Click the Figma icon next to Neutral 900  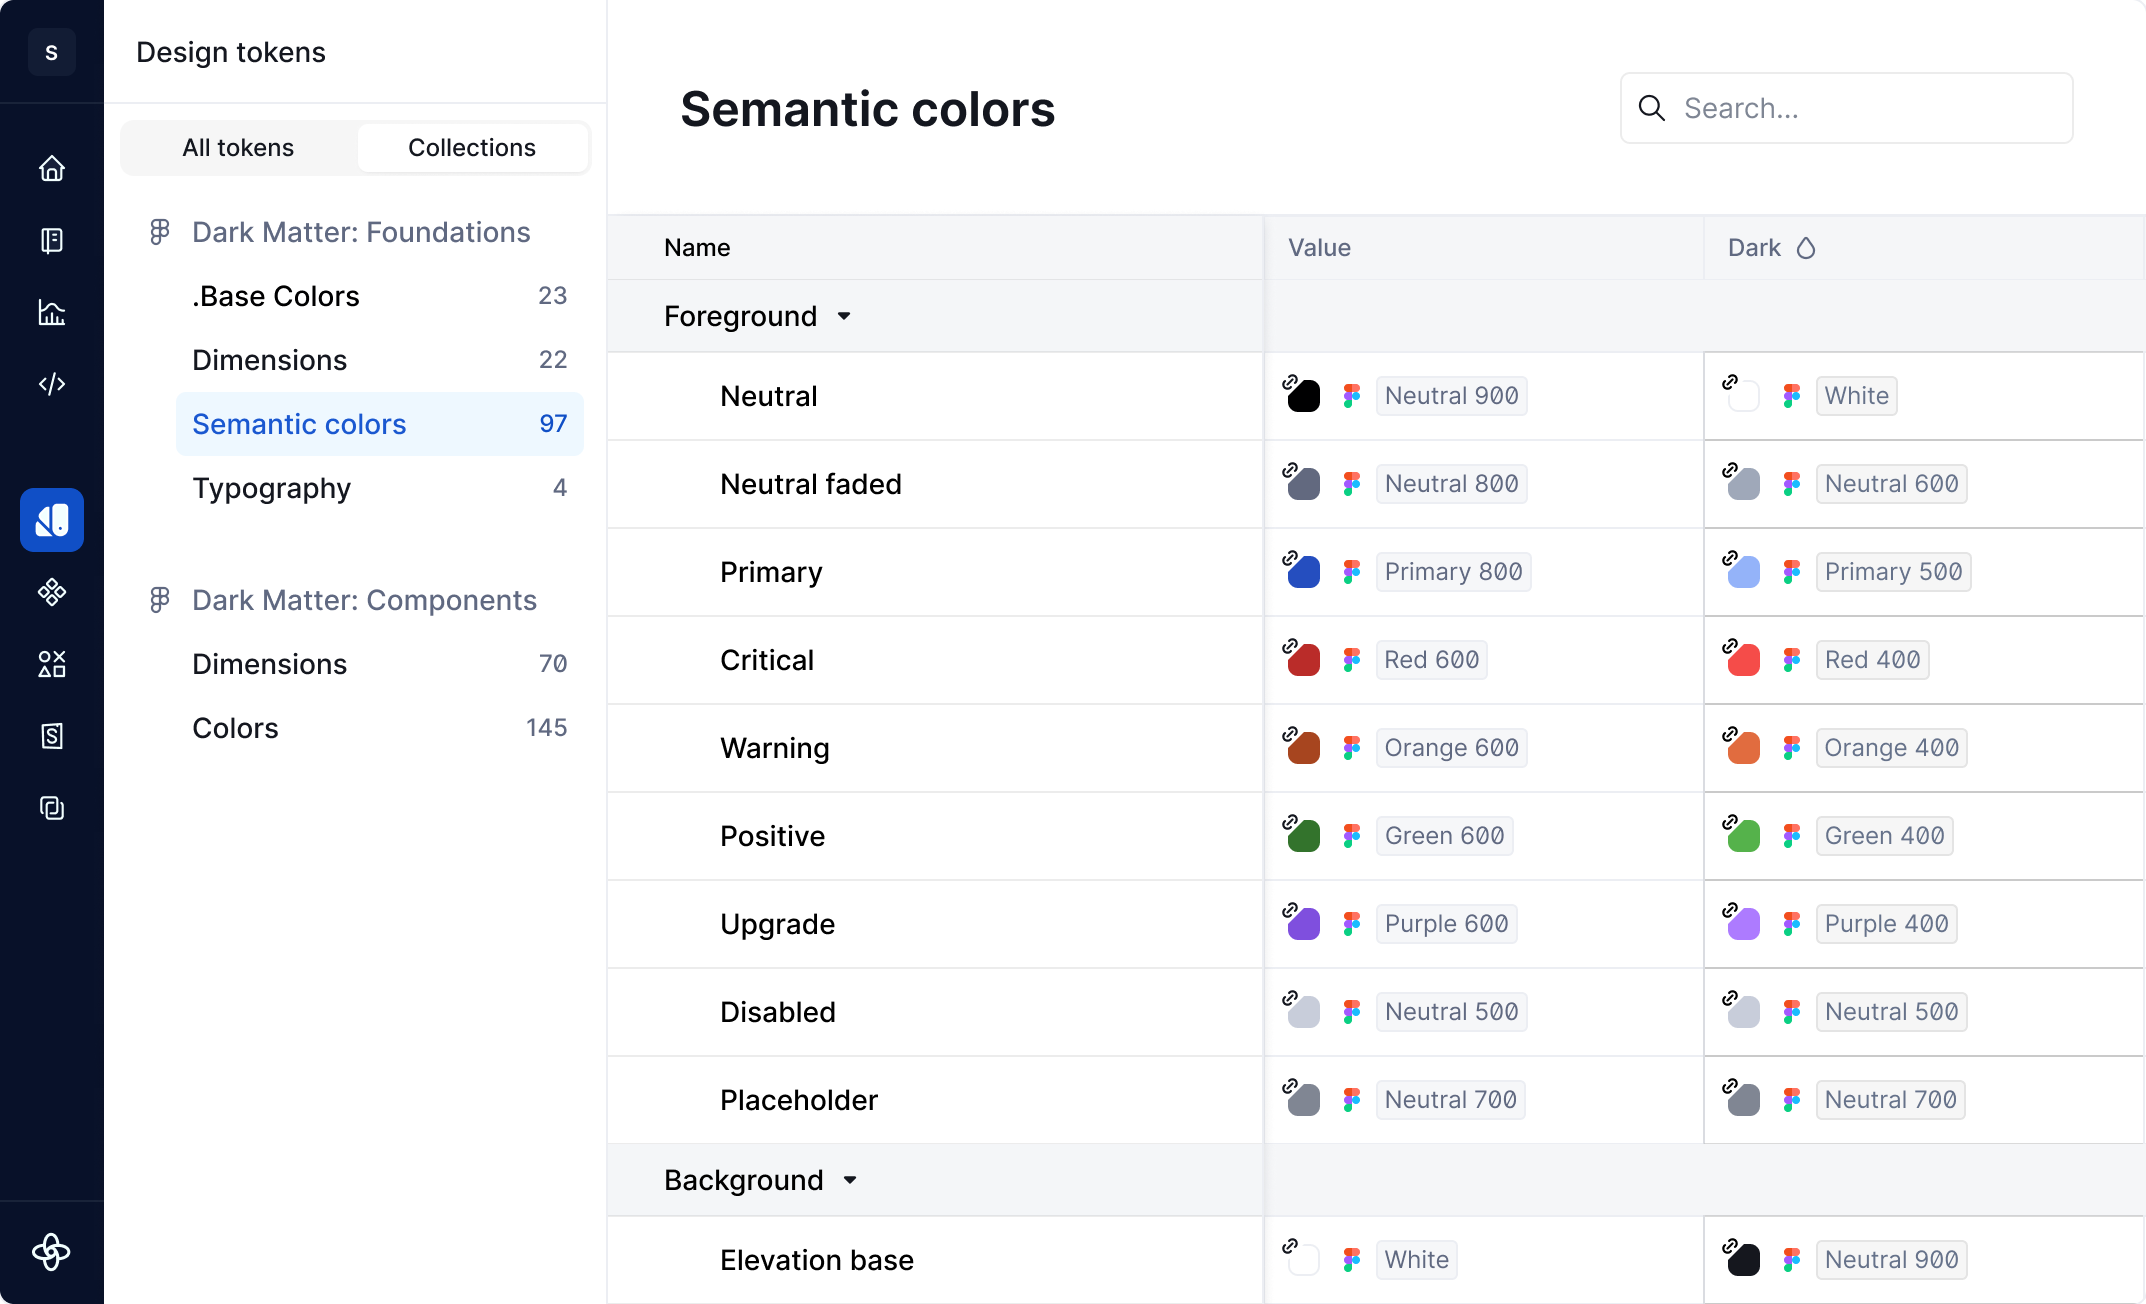point(1352,396)
